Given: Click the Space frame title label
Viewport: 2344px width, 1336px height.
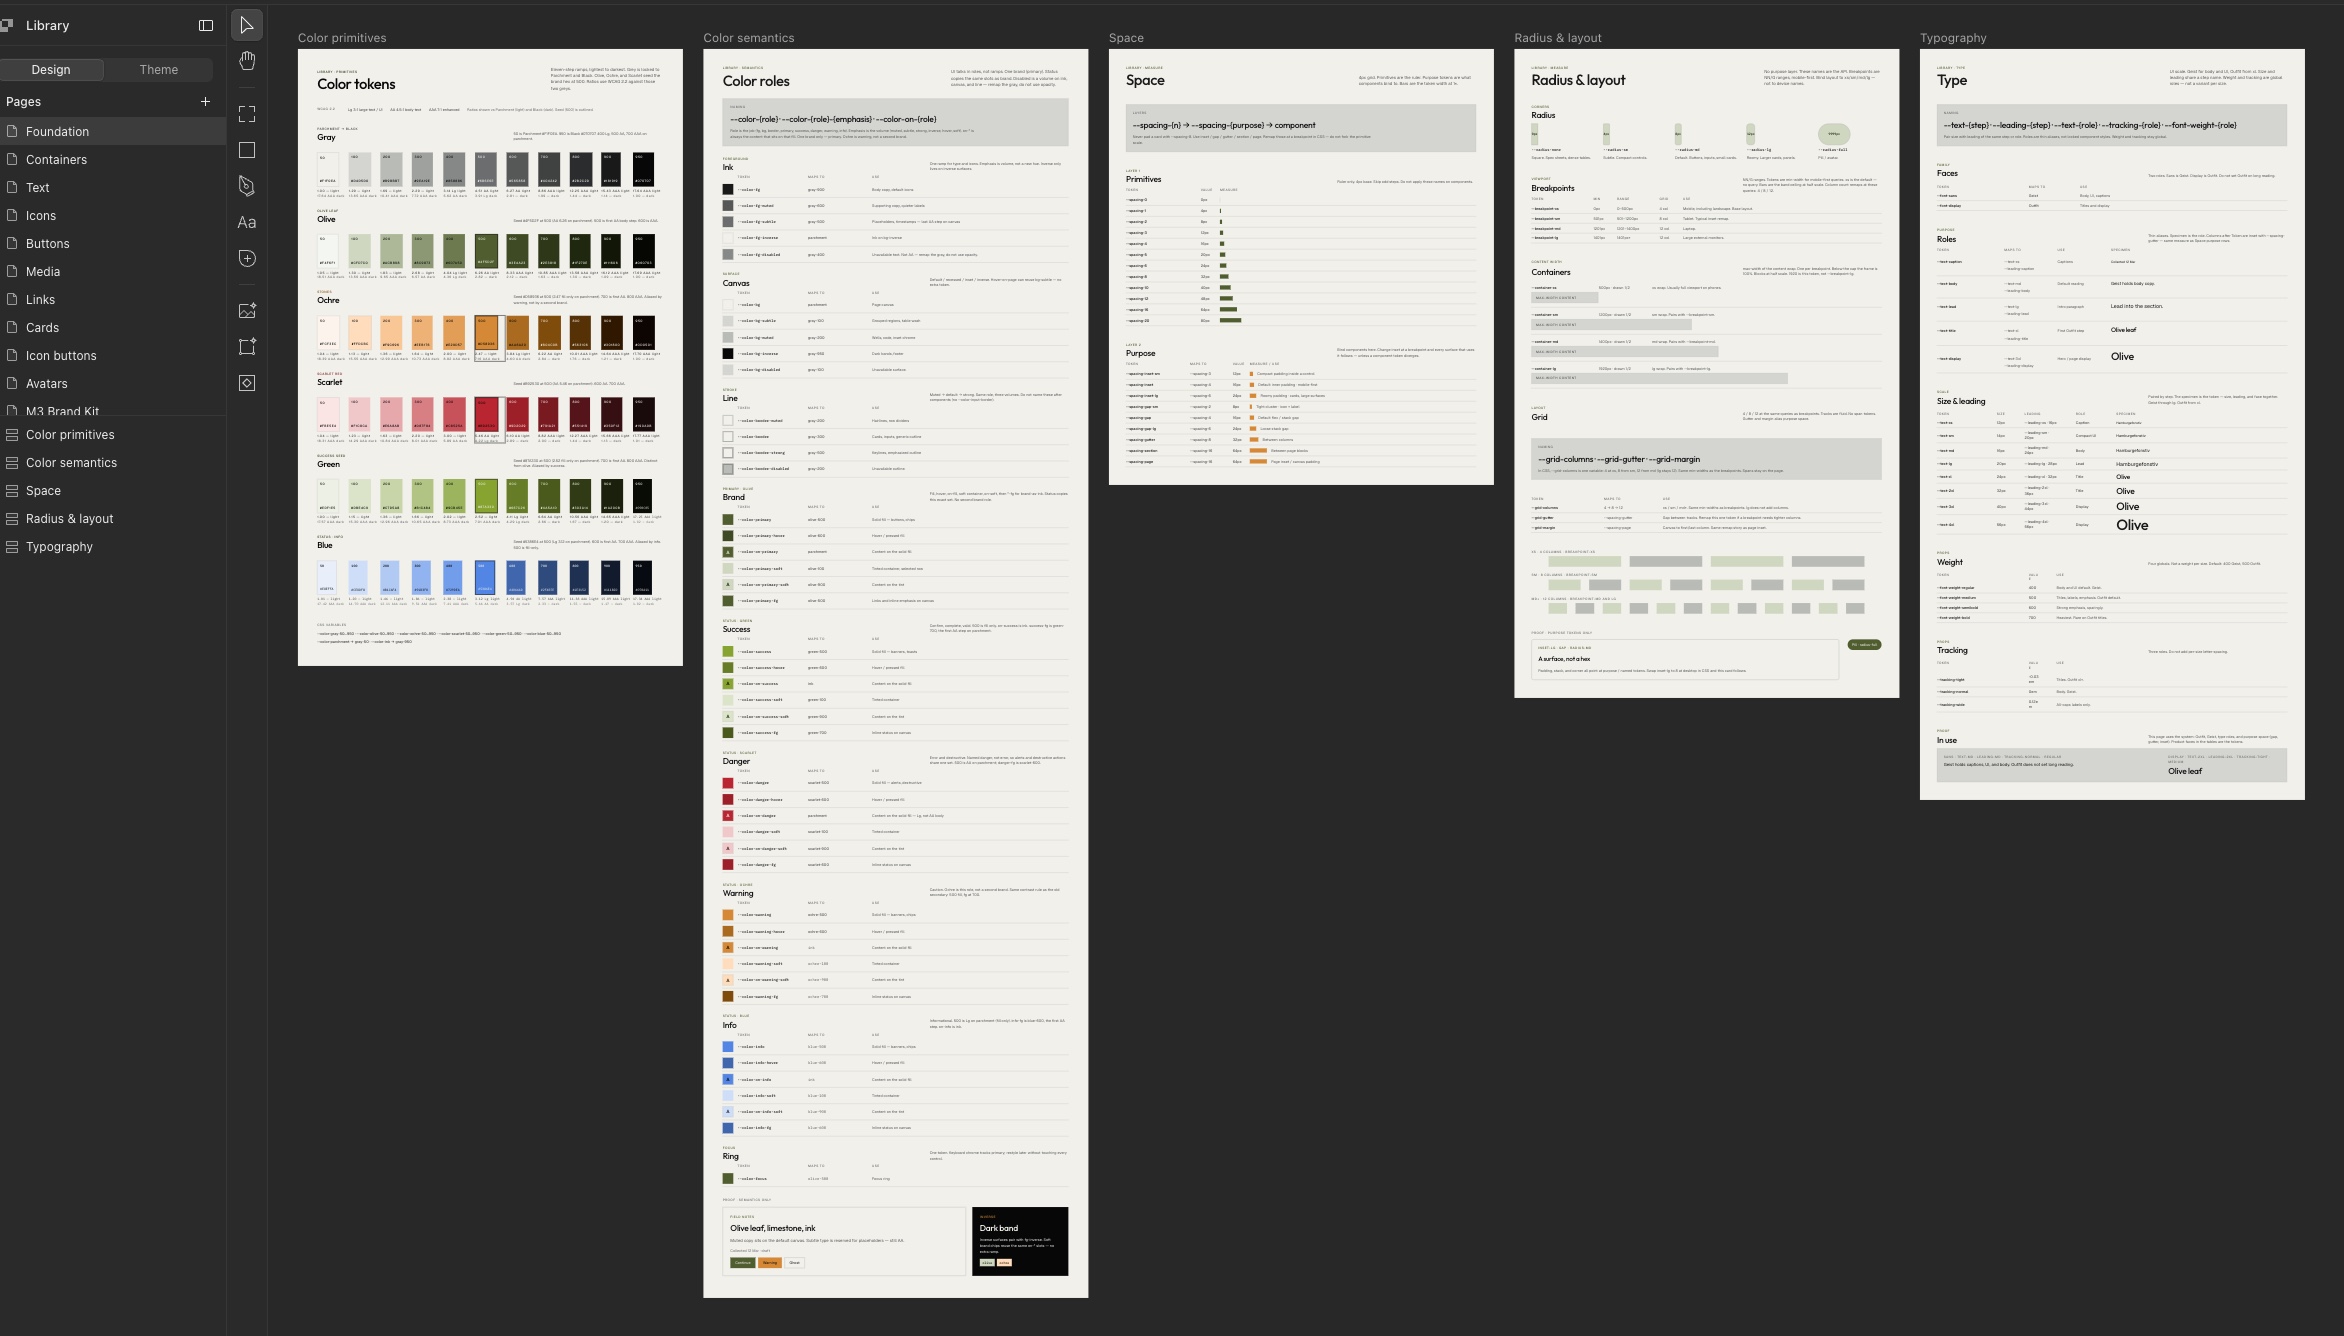Looking at the screenshot, I should coord(1126,38).
